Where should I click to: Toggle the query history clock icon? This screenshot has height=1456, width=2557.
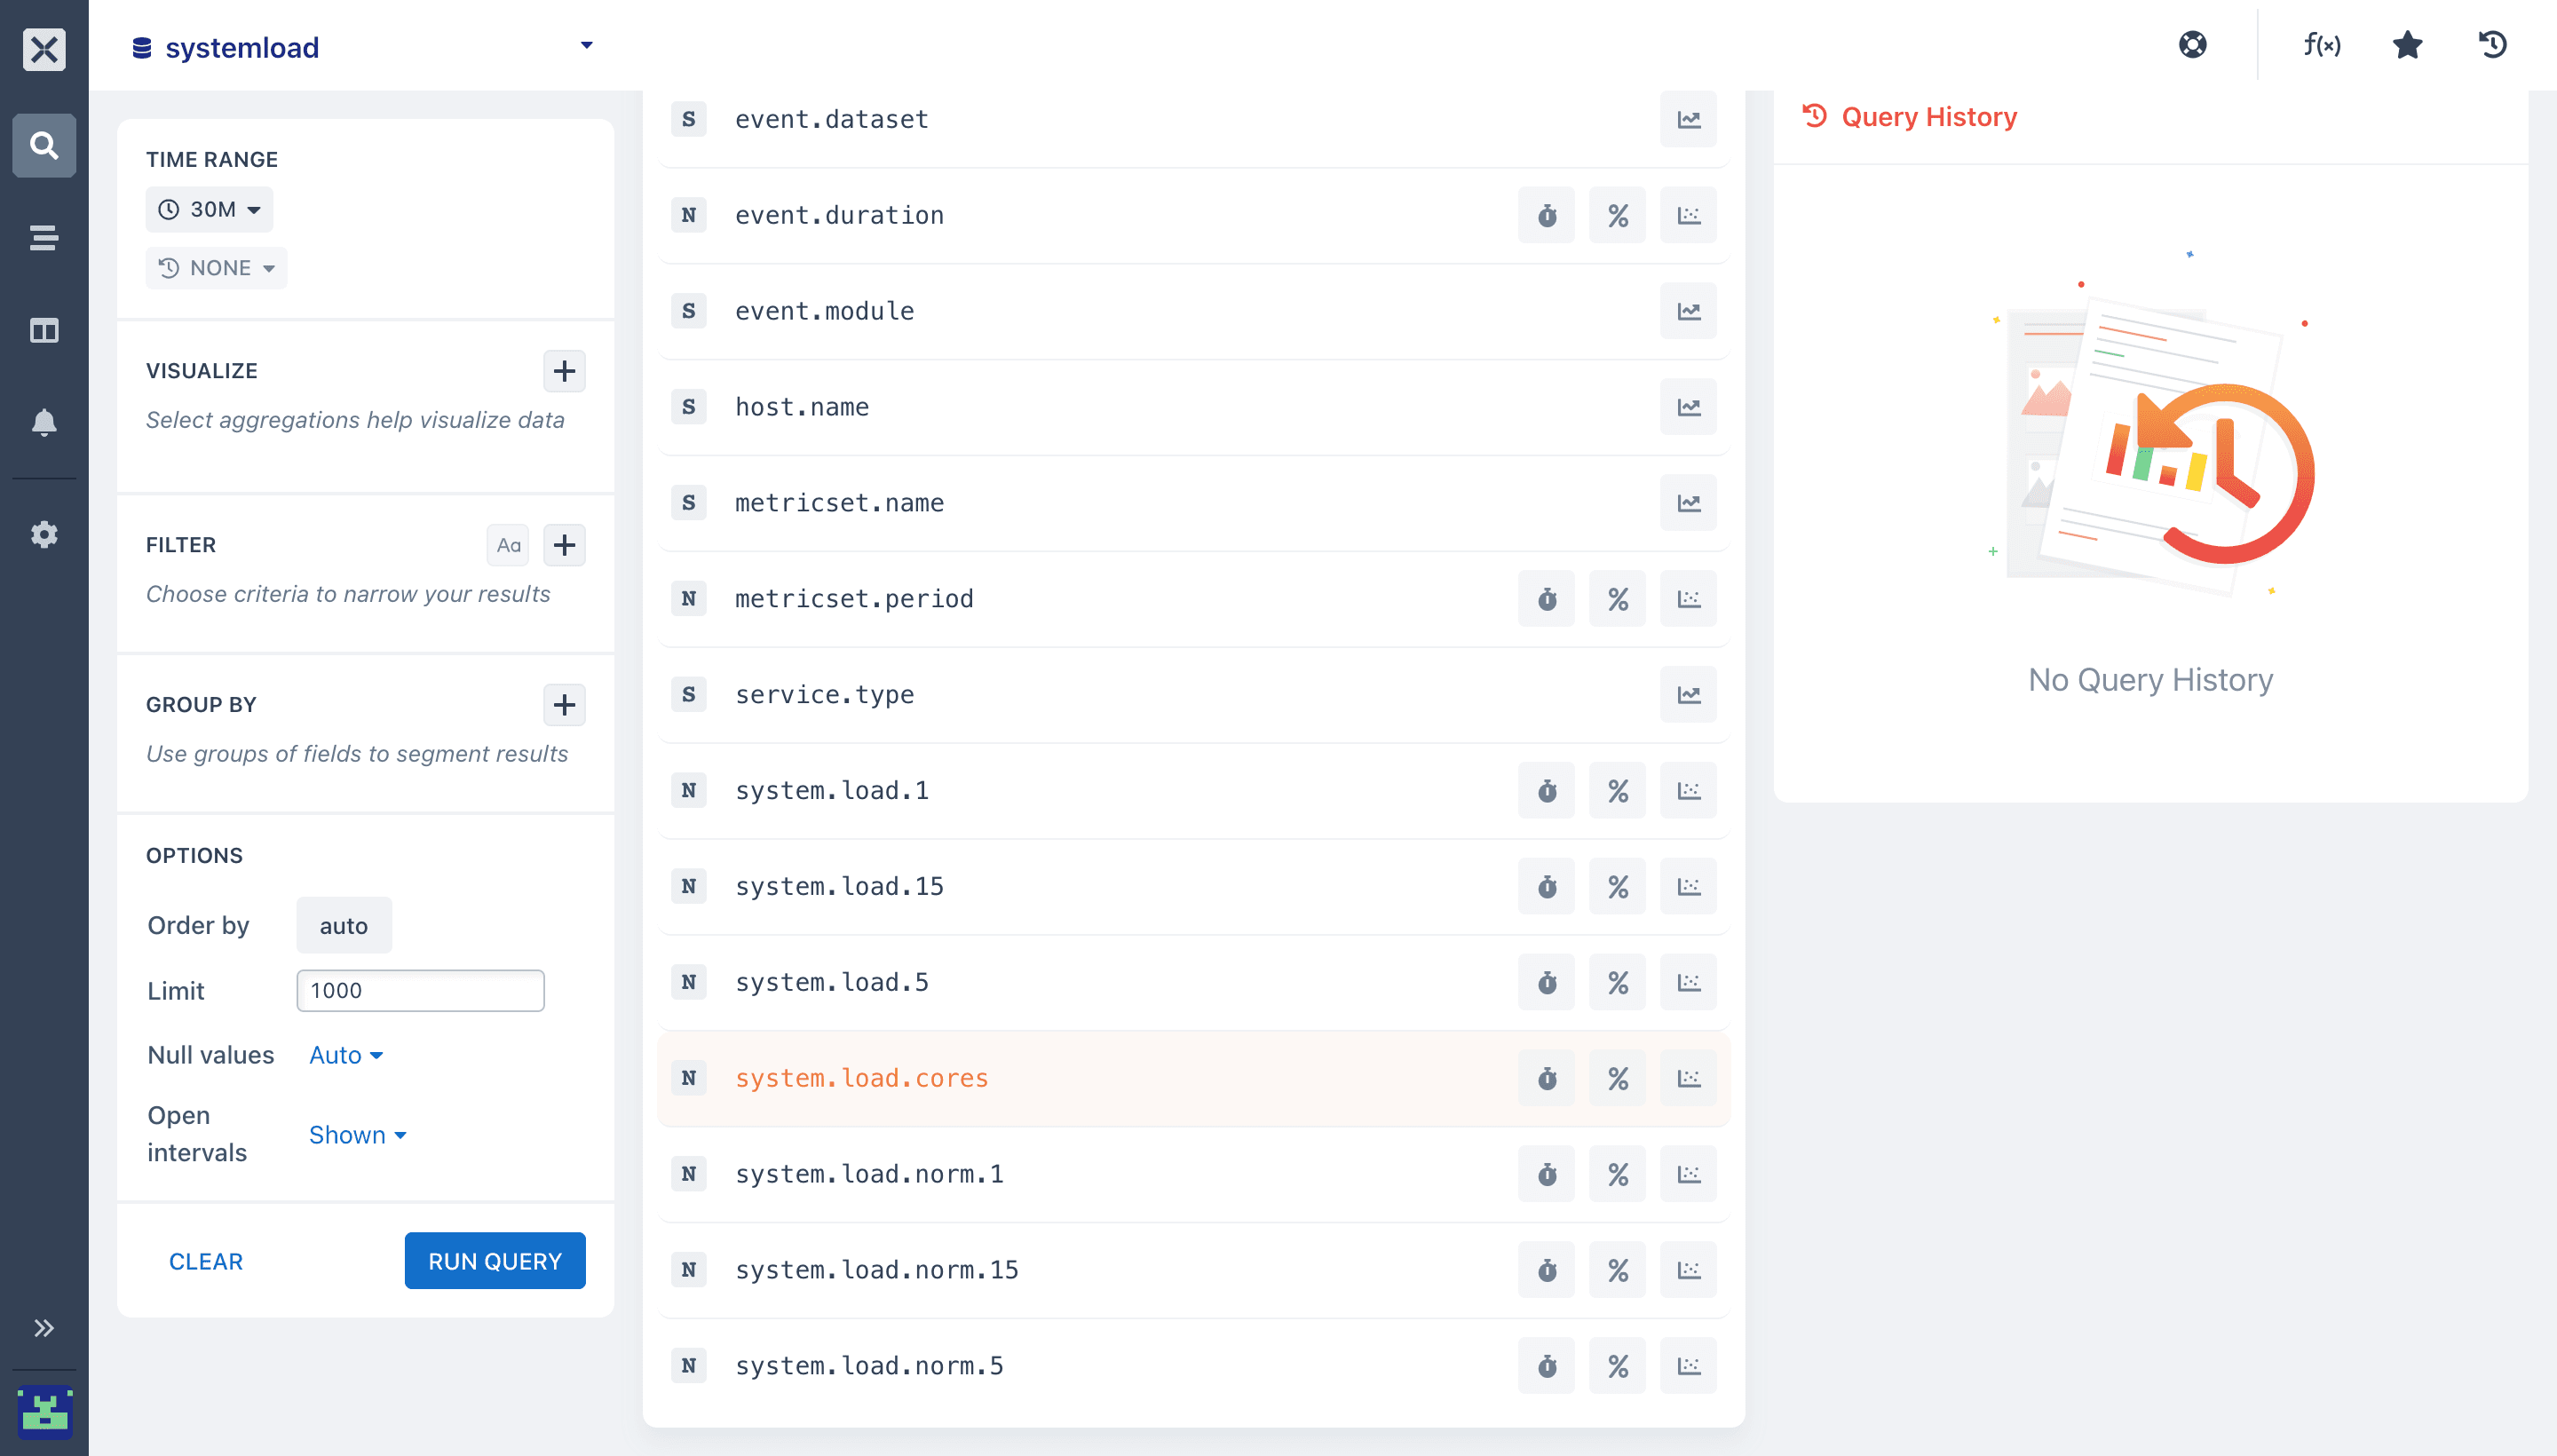(x=2492, y=45)
